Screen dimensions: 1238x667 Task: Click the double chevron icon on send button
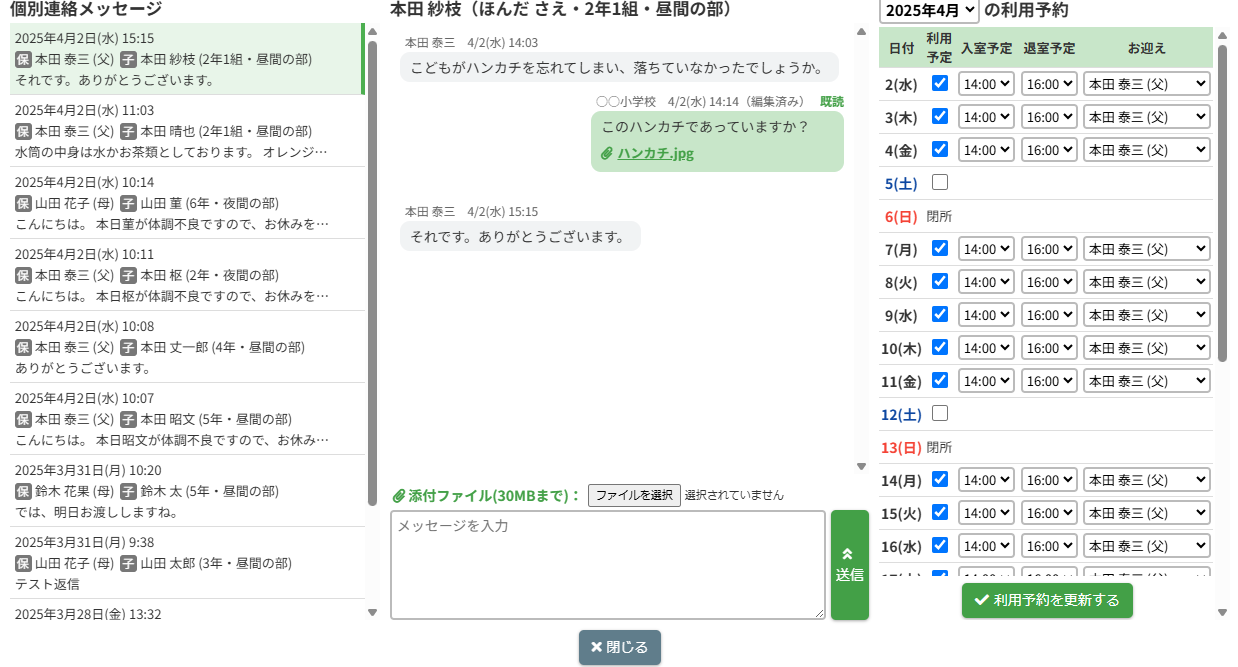(849, 553)
